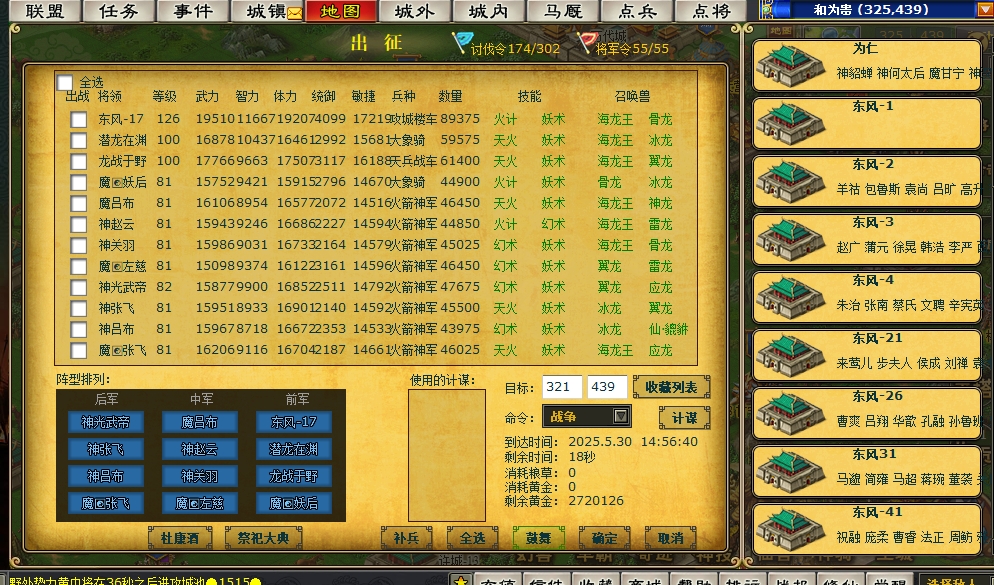Select 龙战于野 slot in 前军 formation
994x585 pixels.
point(294,476)
